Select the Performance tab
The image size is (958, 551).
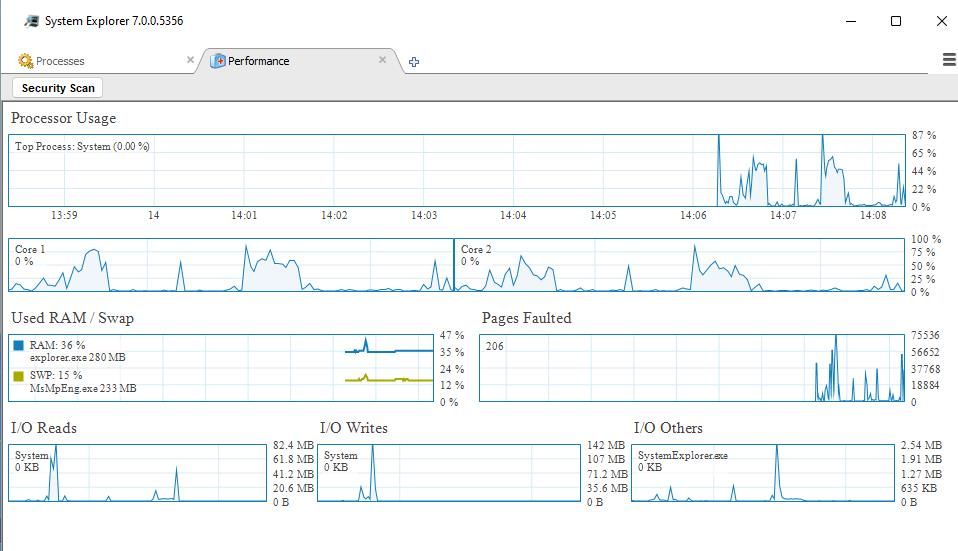(258, 61)
